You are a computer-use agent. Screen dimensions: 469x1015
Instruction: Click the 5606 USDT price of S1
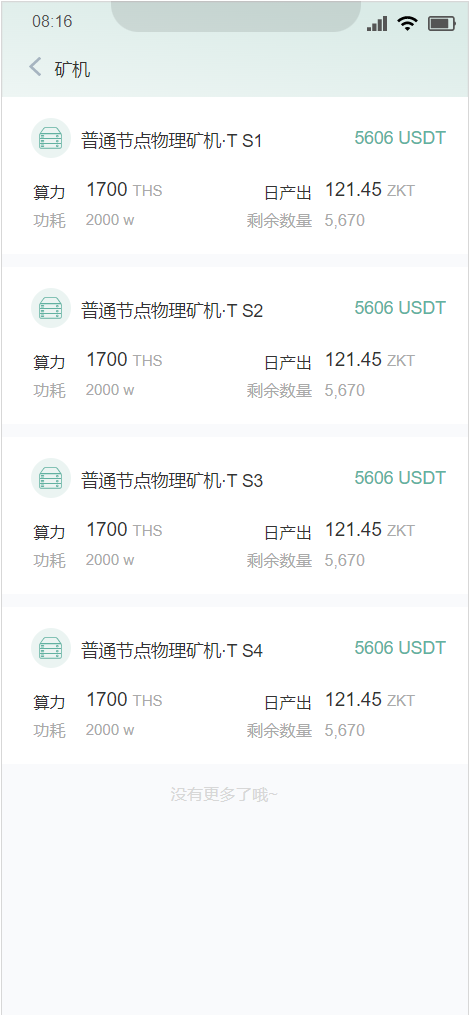tap(400, 138)
